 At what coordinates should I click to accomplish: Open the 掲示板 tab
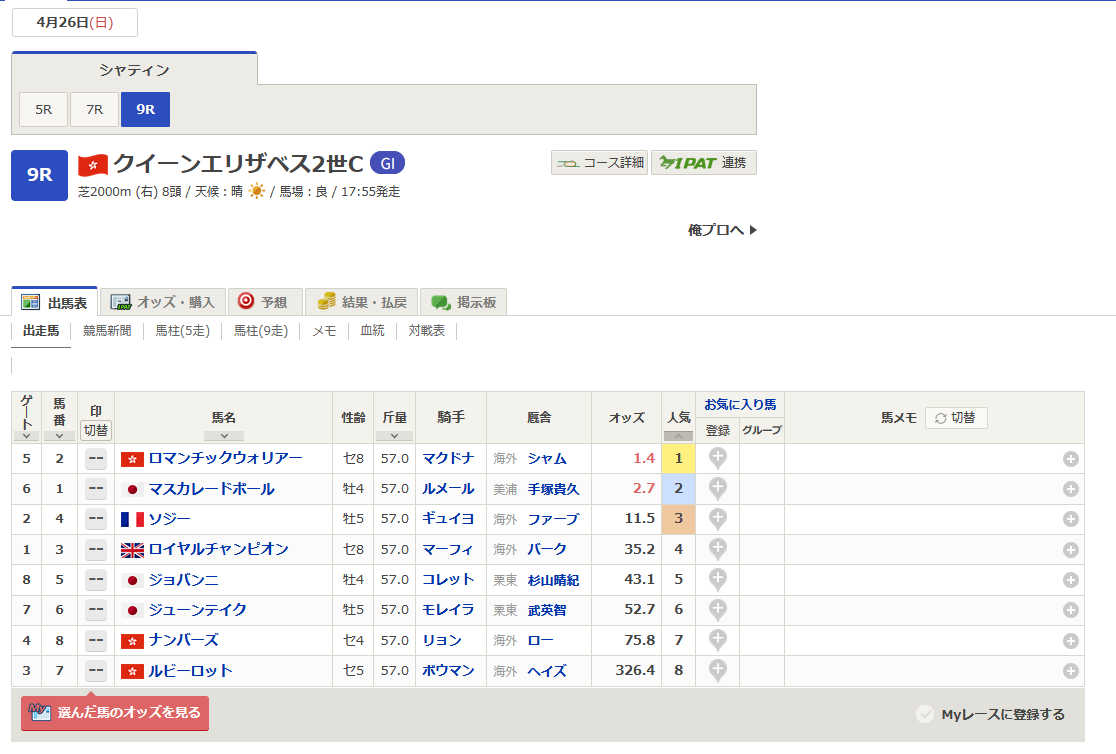point(463,302)
